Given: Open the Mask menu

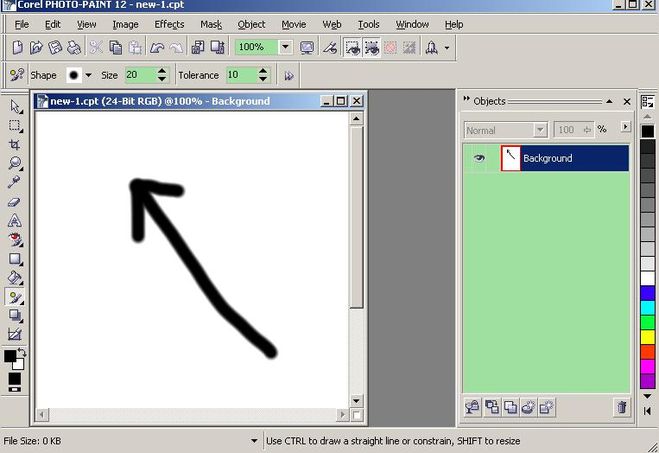Looking at the screenshot, I should tap(211, 24).
